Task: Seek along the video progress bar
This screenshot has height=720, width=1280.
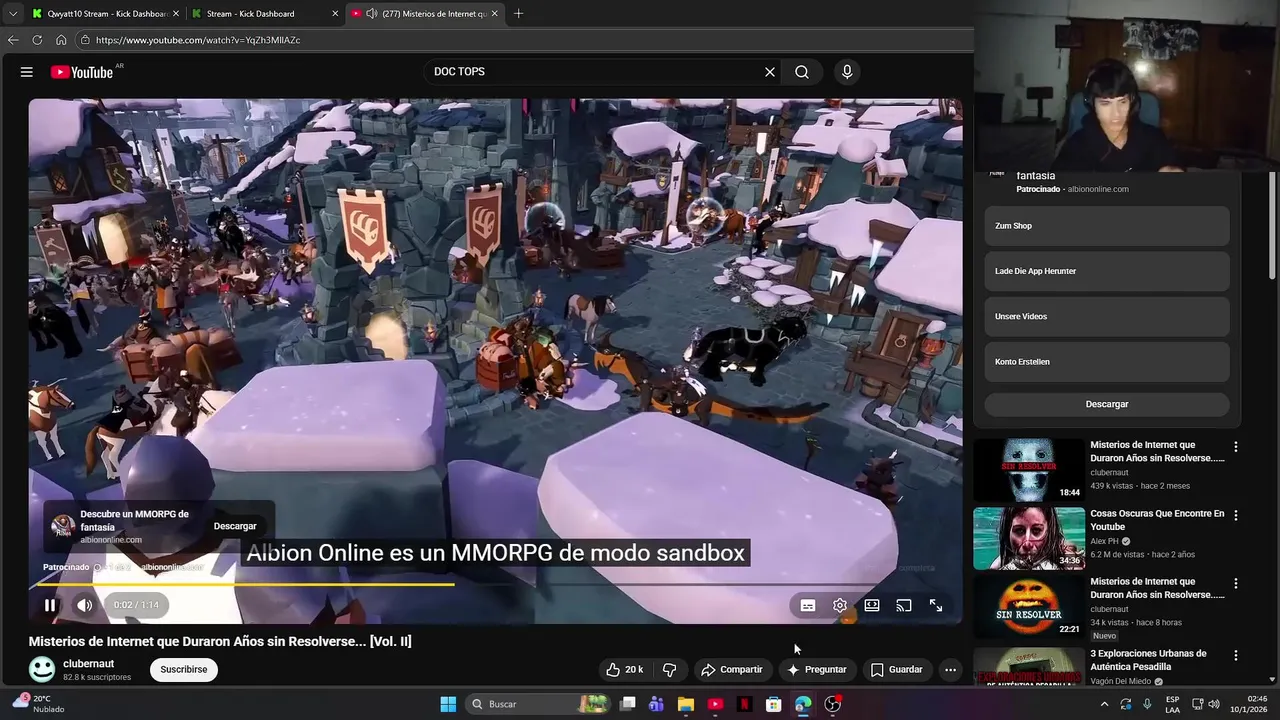Action: [495, 584]
